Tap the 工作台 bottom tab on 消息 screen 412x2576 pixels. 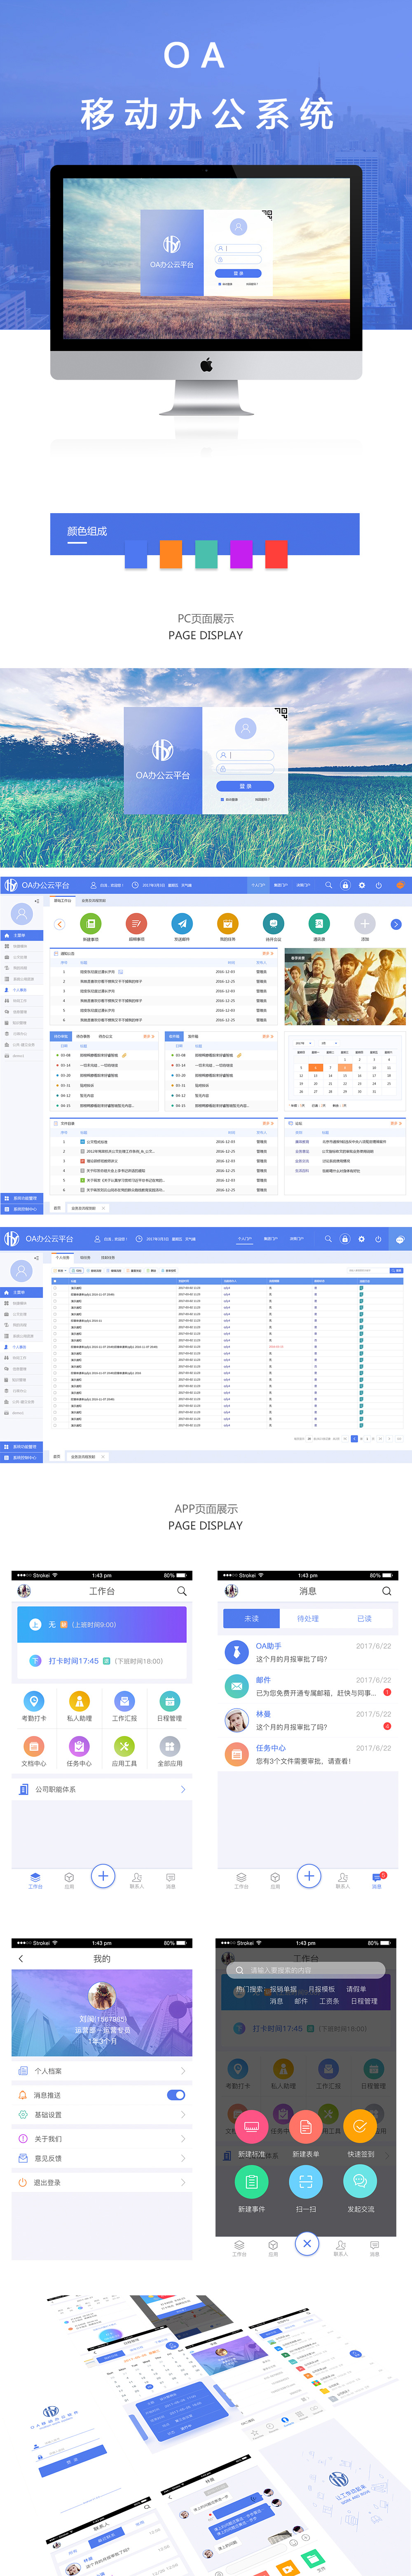pos(241,1881)
